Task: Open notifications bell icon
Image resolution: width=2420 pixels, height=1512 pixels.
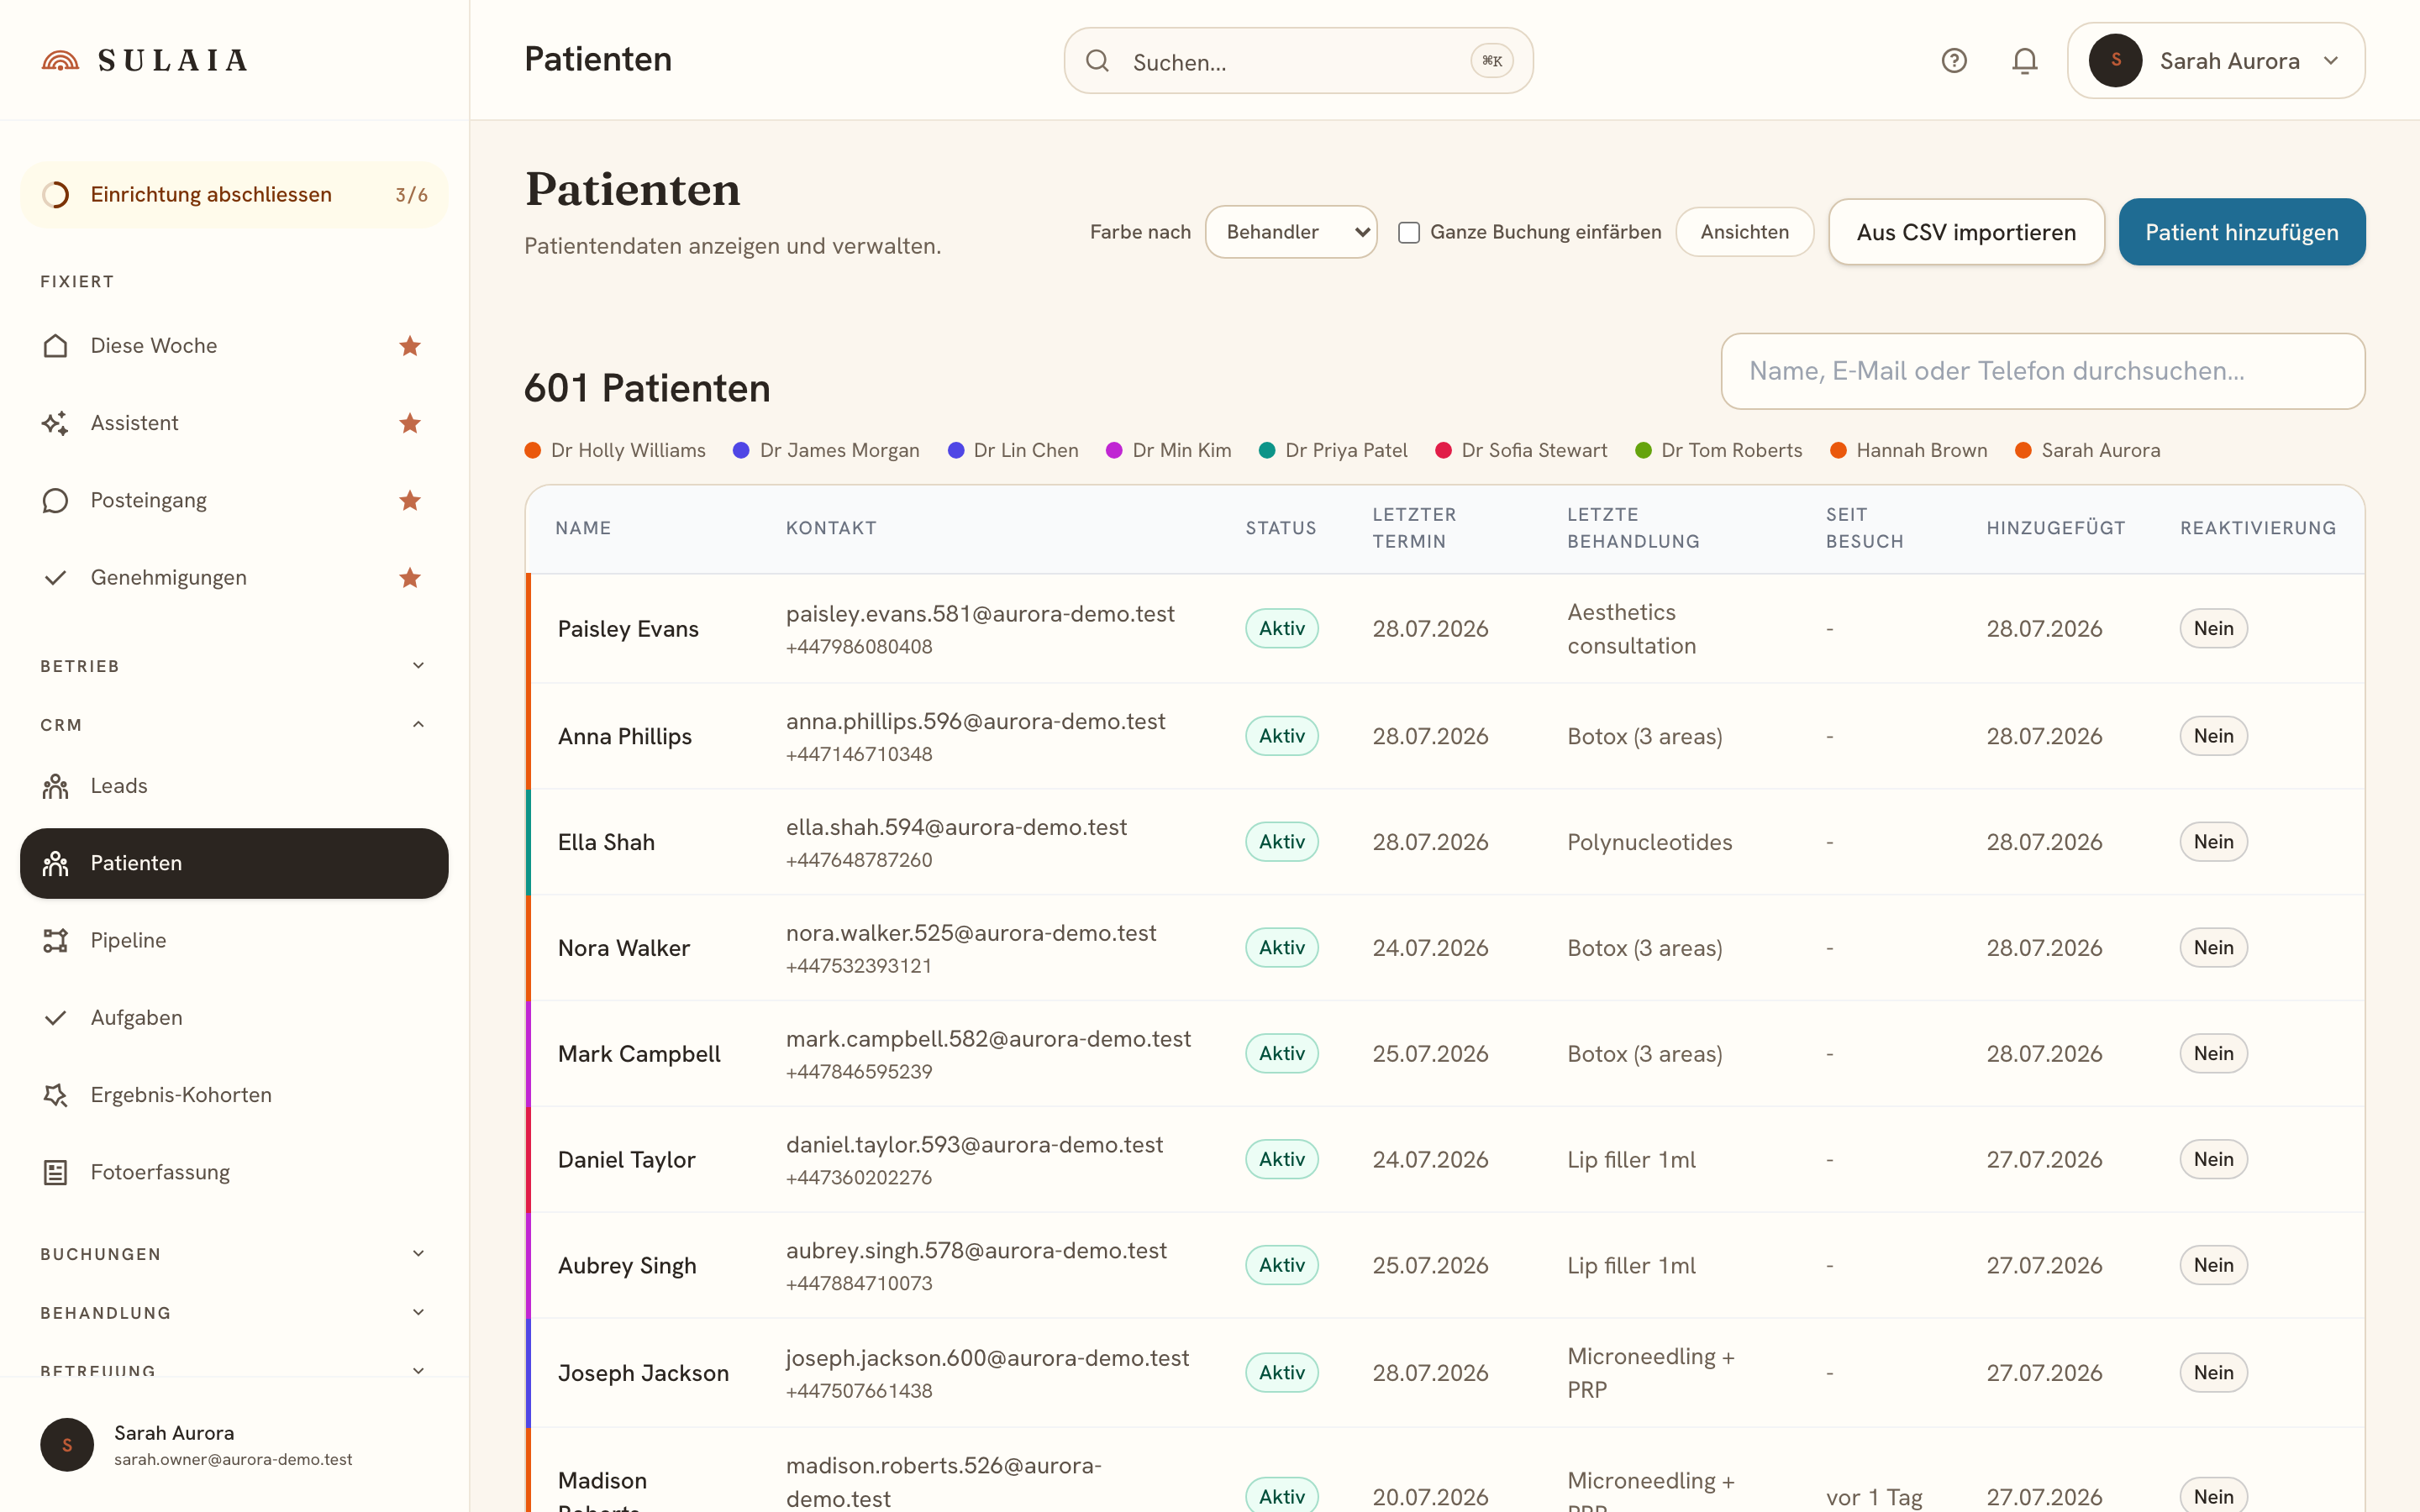Action: [x=2024, y=61]
